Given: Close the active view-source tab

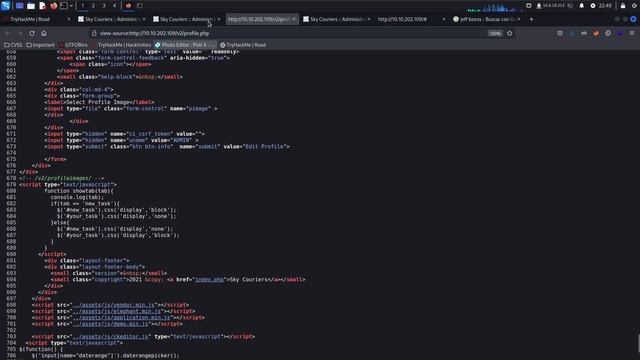Looking at the screenshot, I should pos(294,19).
